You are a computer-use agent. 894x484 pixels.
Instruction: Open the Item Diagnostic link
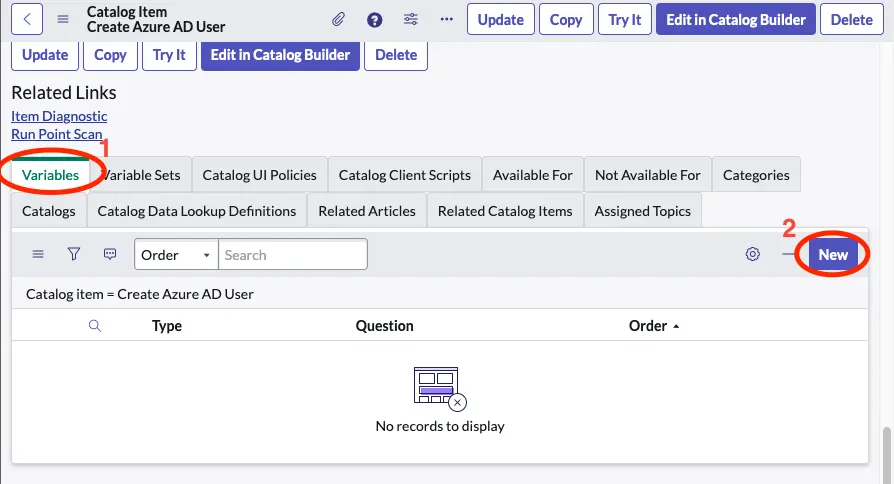click(59, 116)
